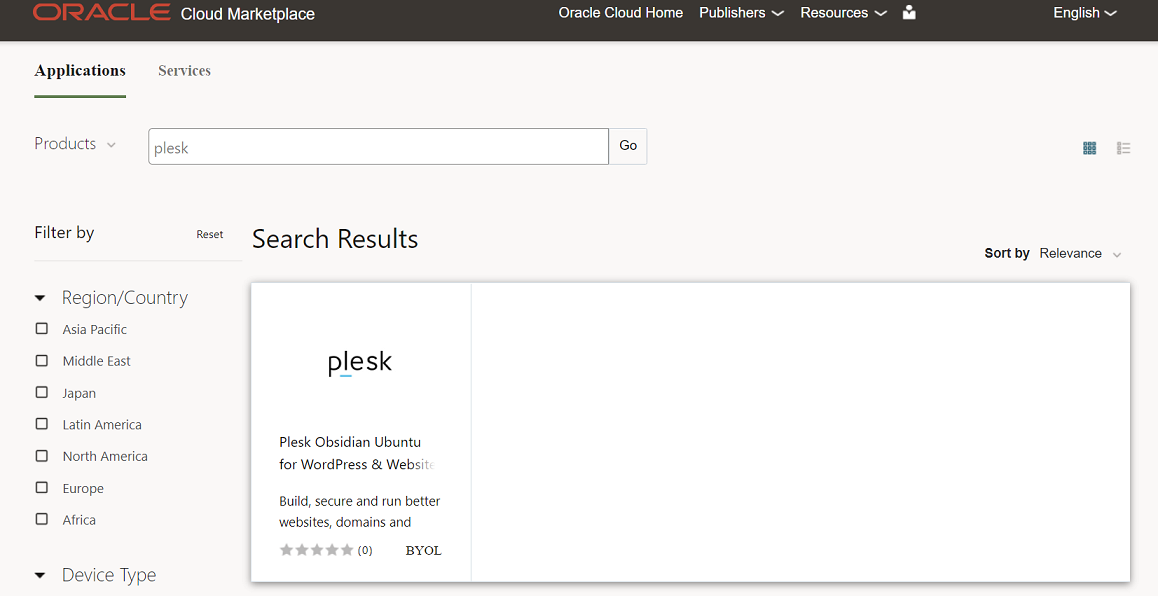The height and width of the screenshot is (596, 1158).
Task: Click inside the plesk search field
Action: [377, 146]
